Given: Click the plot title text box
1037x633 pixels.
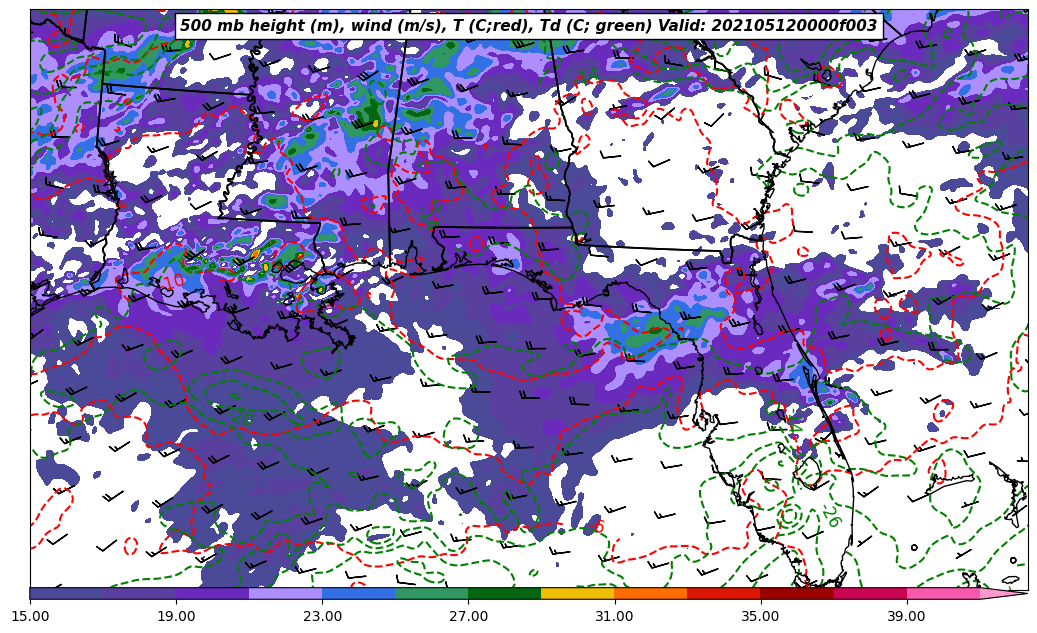Looking at the screenshot, I should (528, 26).
